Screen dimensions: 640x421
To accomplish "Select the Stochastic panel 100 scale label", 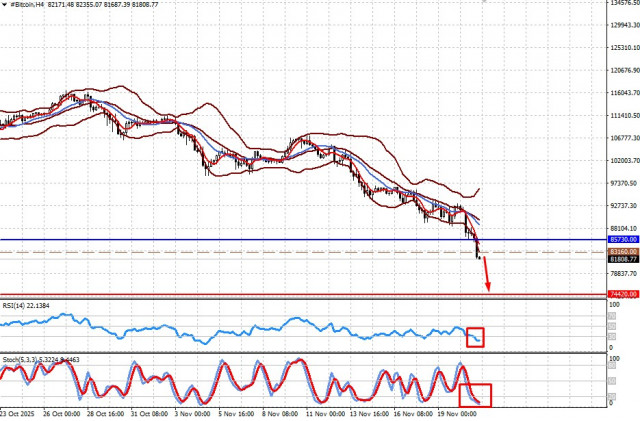I will coord(614,359).
